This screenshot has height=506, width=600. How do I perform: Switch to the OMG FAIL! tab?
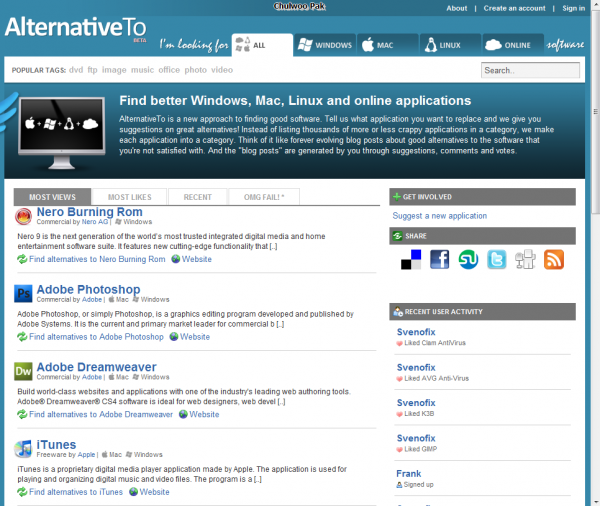tap(264, 197)
